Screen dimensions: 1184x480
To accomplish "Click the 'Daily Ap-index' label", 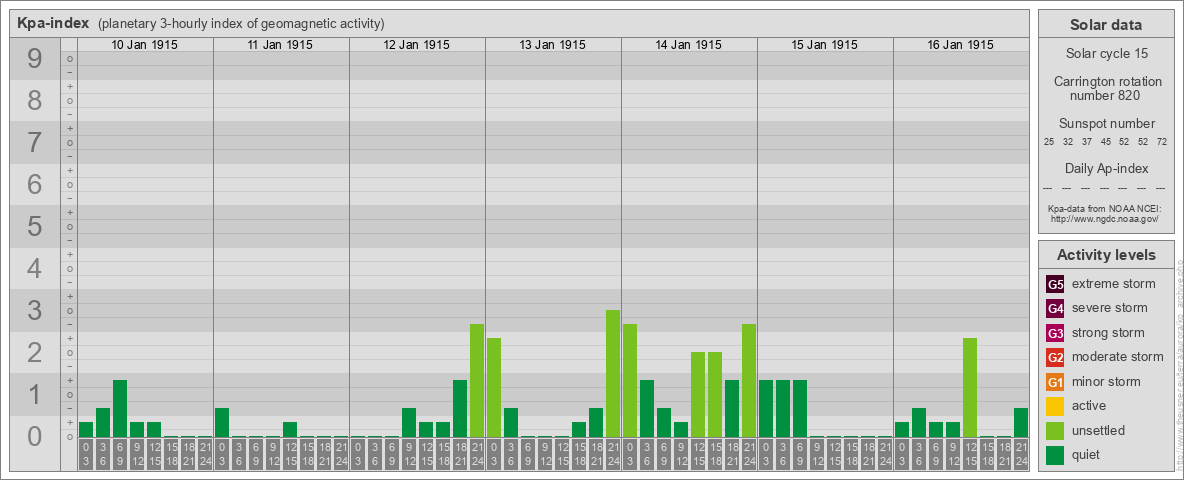I will click(1106, 168).
